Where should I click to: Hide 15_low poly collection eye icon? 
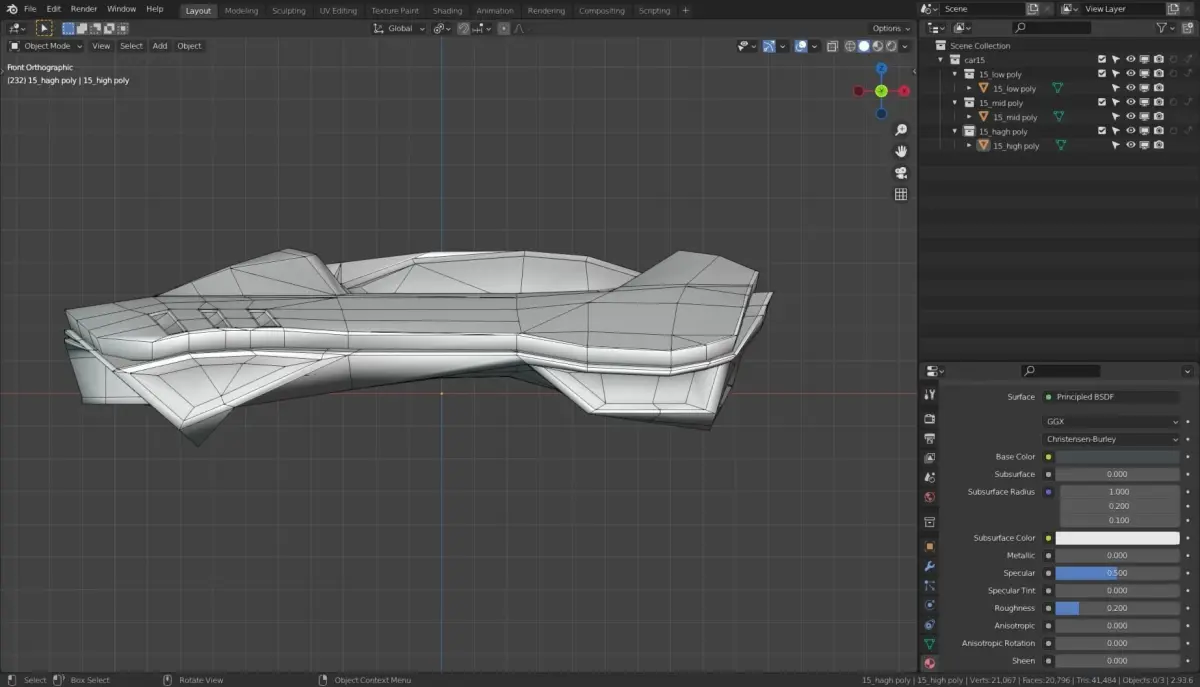1131,74
